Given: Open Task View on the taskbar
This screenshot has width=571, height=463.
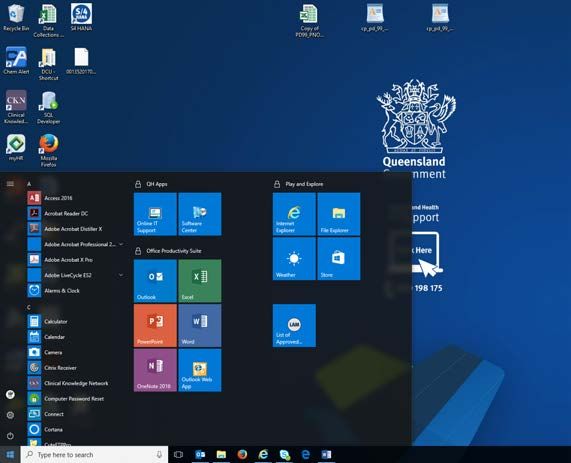Looking at the screenshot, I should tap(178, 455).
